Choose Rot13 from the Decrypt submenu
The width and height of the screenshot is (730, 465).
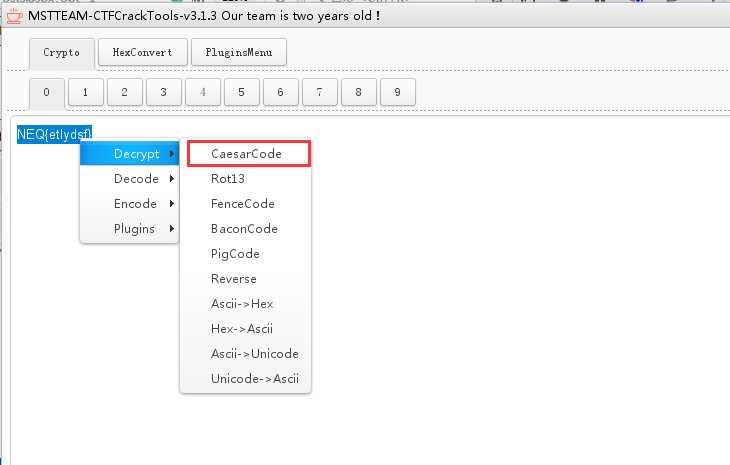pos(246,179)
